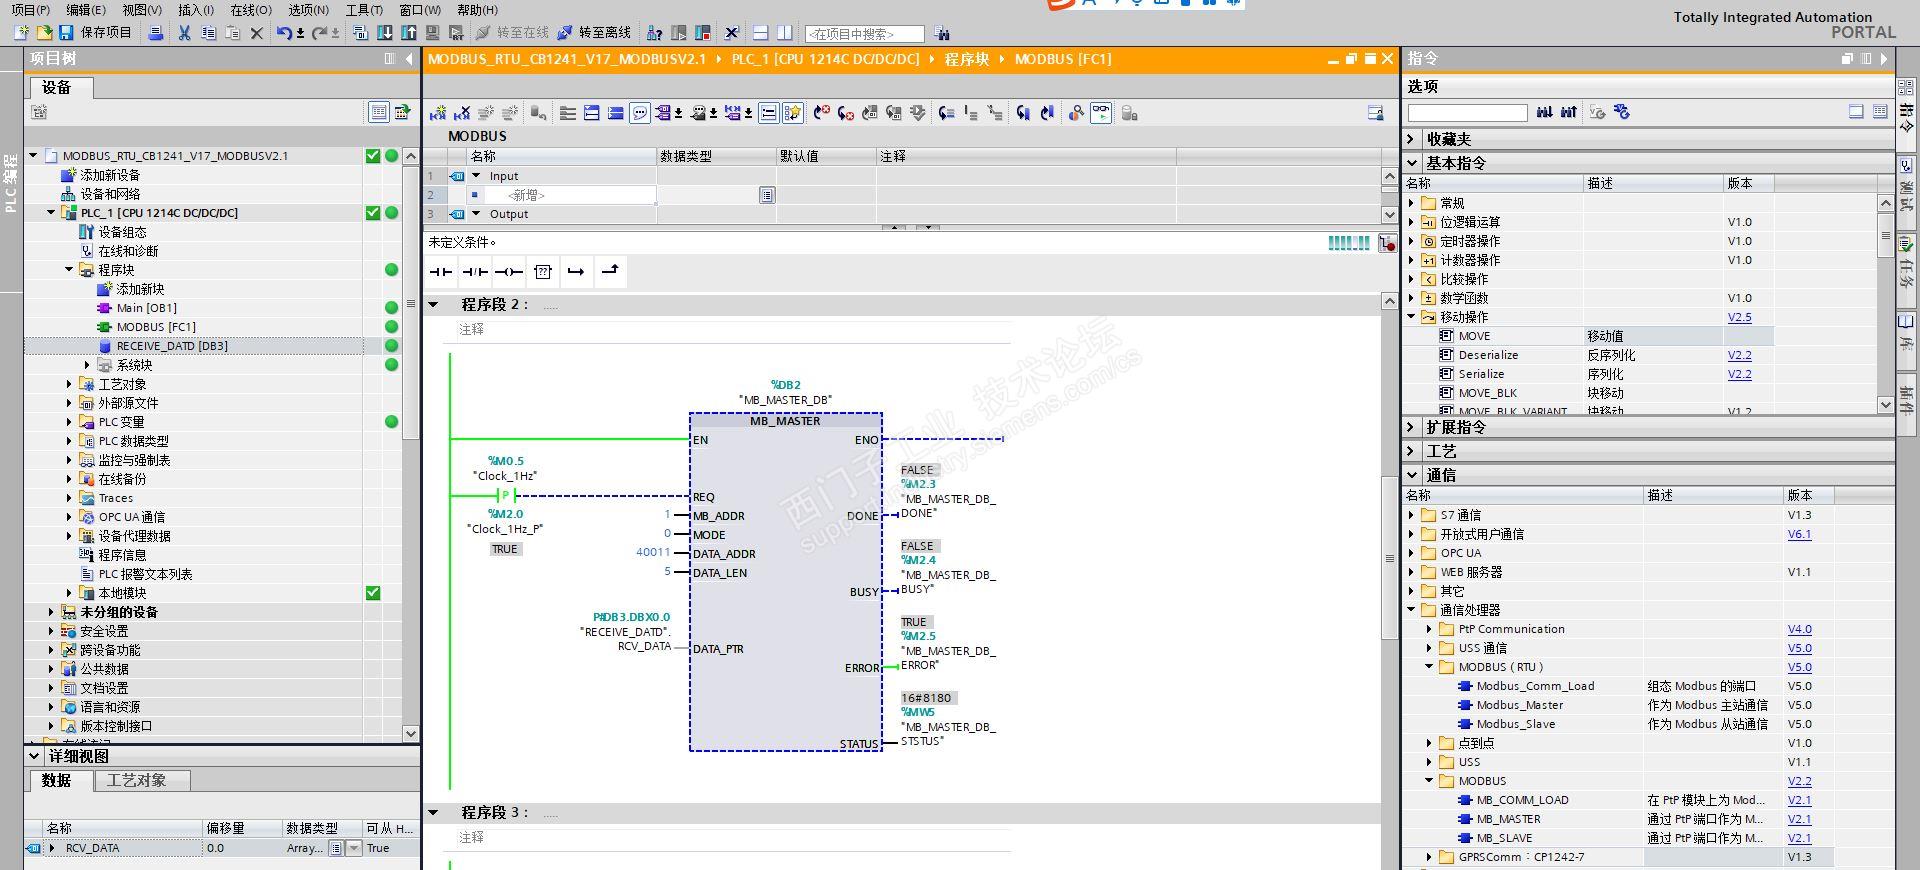Click the V4.0 link for PtP Communication
Viewport: 1920px width, 870px height.
tap(1800, 629)
